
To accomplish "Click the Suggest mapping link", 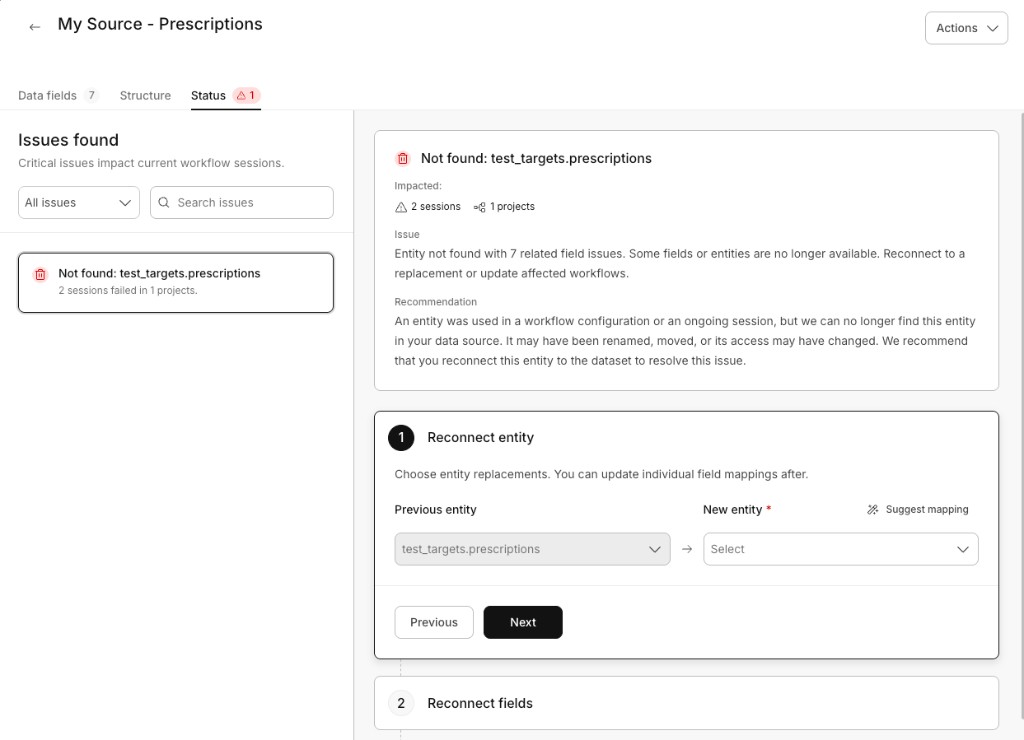I will 927,509.
